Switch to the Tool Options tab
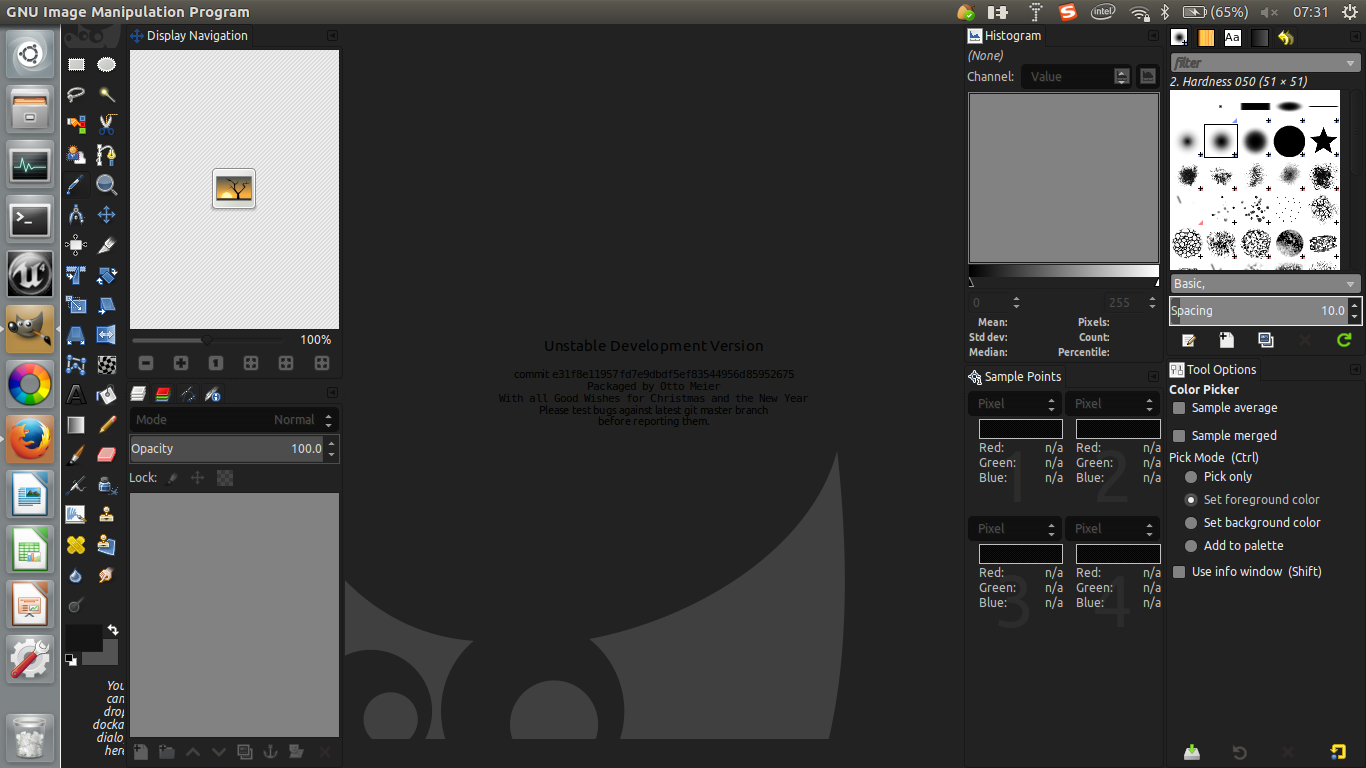This screenshot has height=768, width=1366. pos(1213,370)
